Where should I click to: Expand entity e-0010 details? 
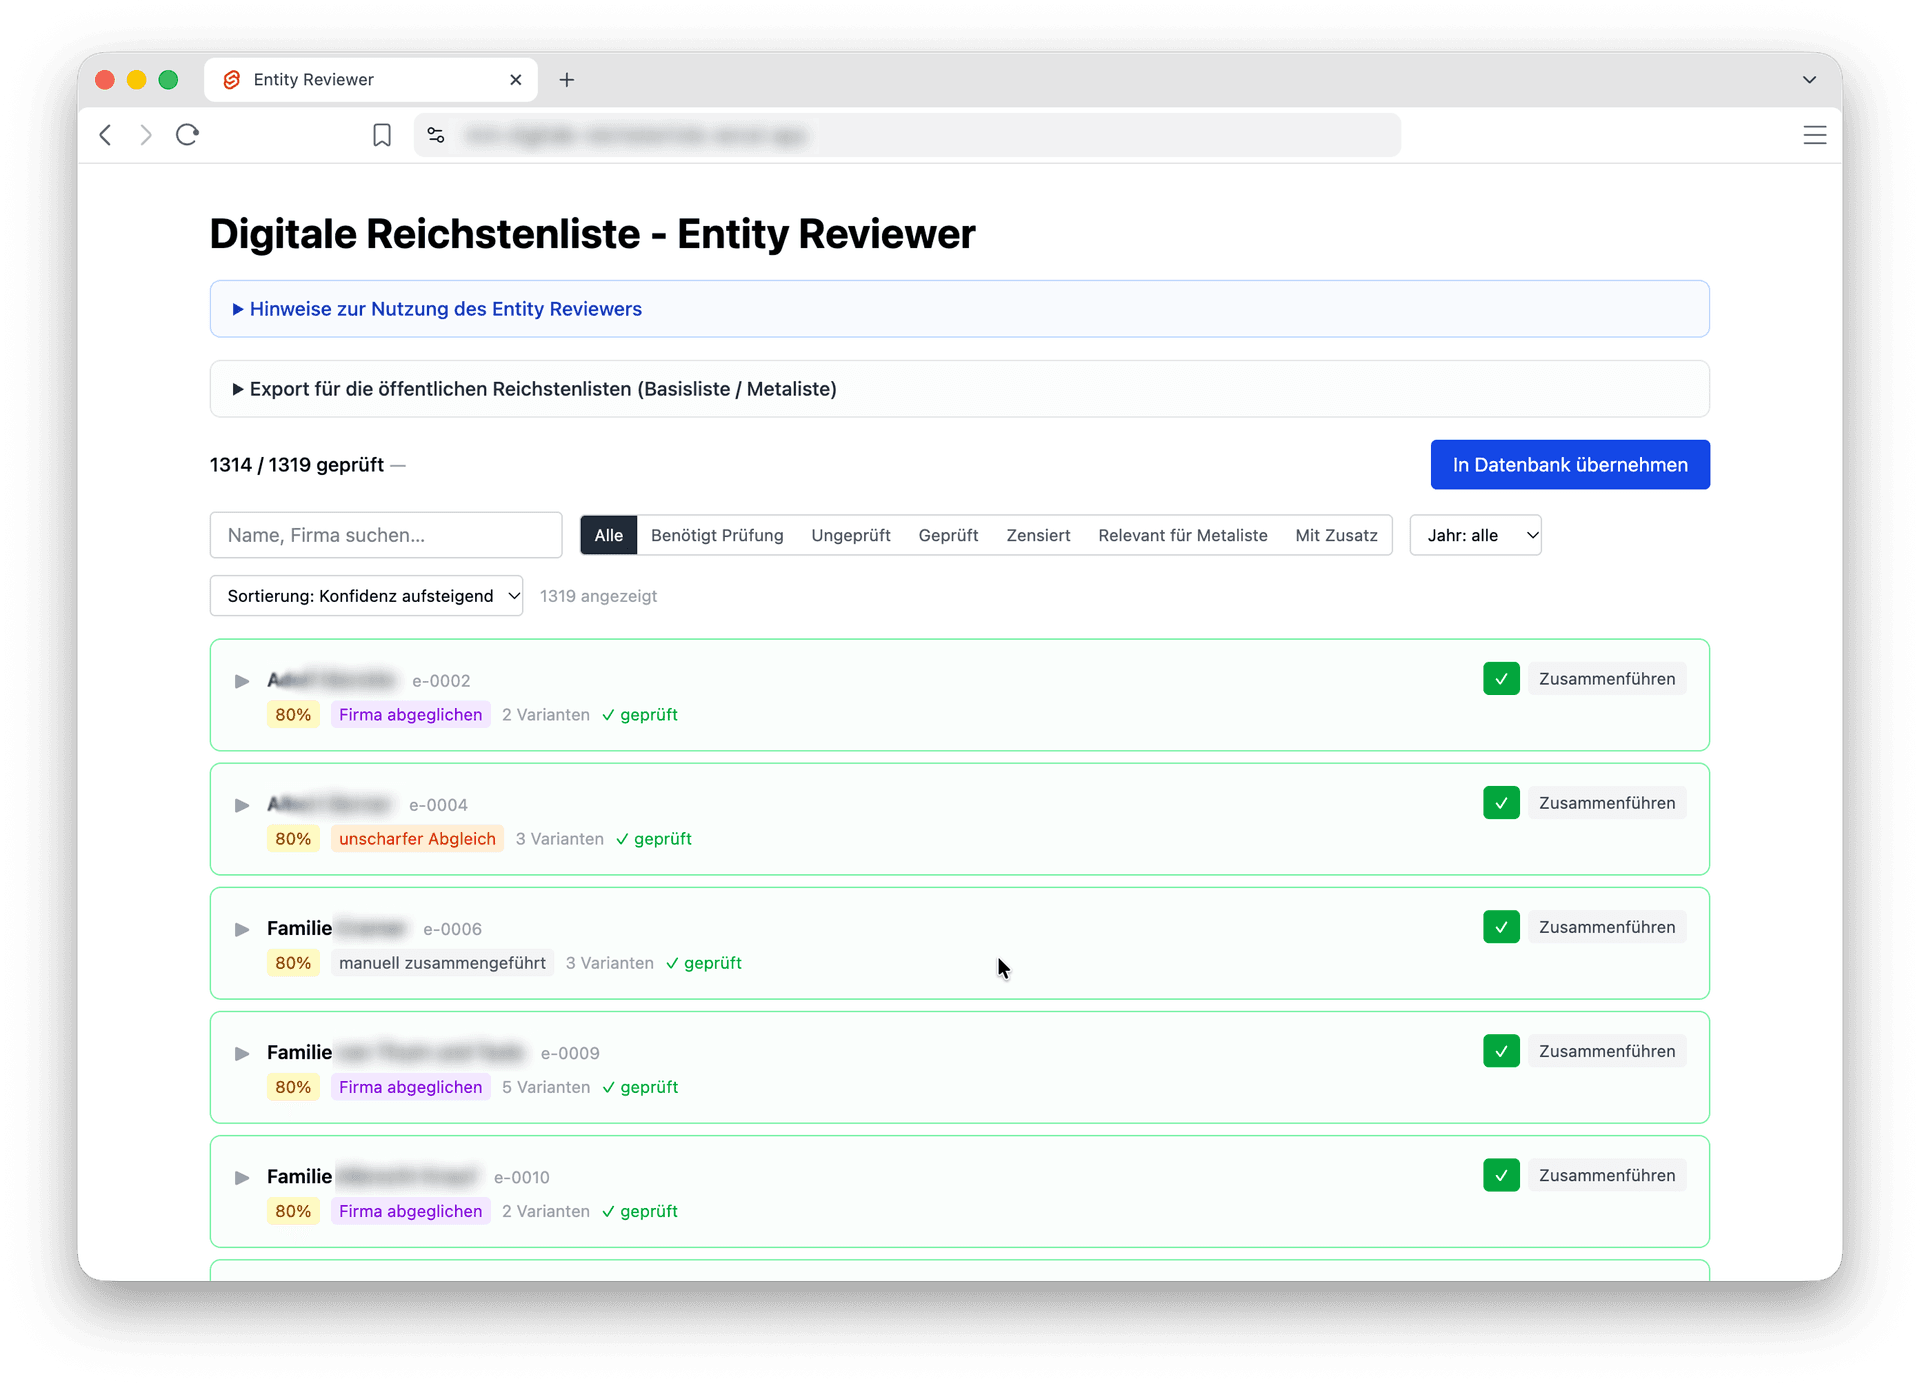tap(242, 1177)
